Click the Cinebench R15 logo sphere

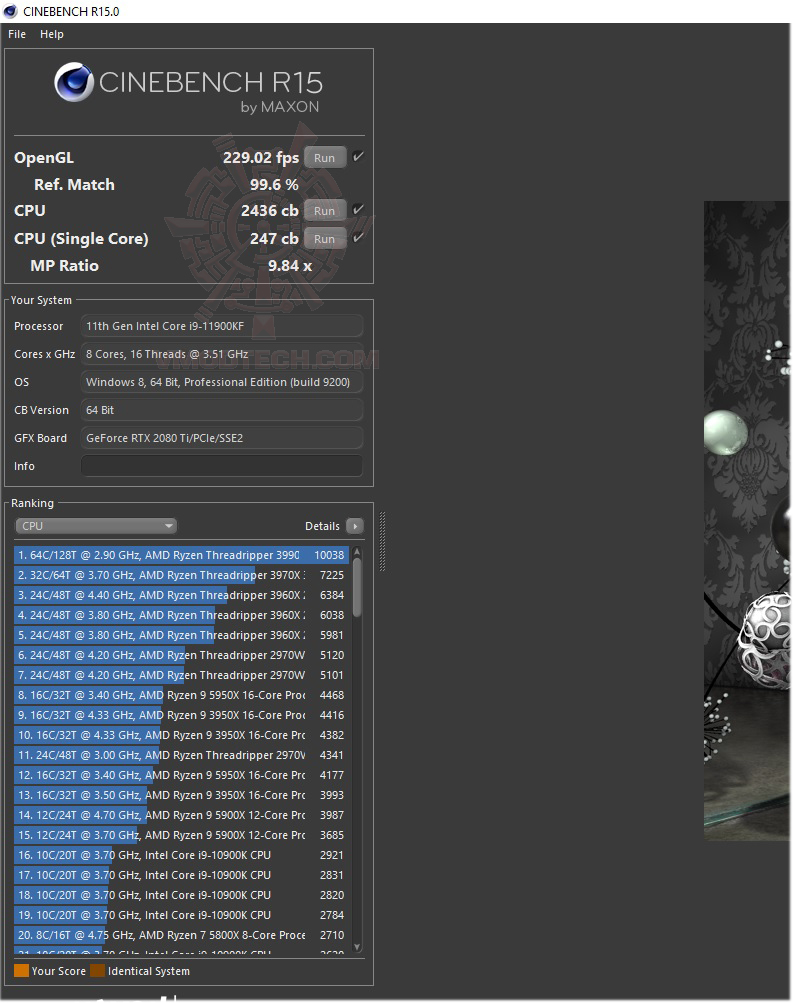[x=74, y=82]
